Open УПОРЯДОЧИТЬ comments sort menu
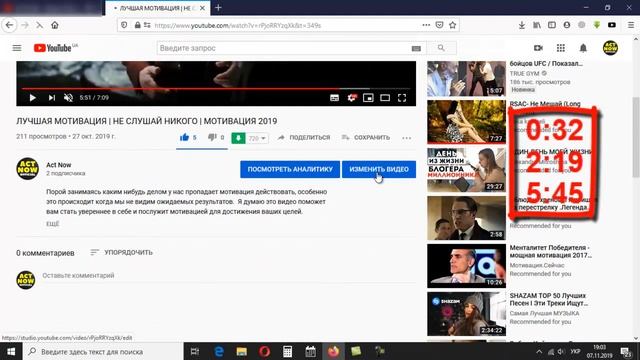 (121, 253)
